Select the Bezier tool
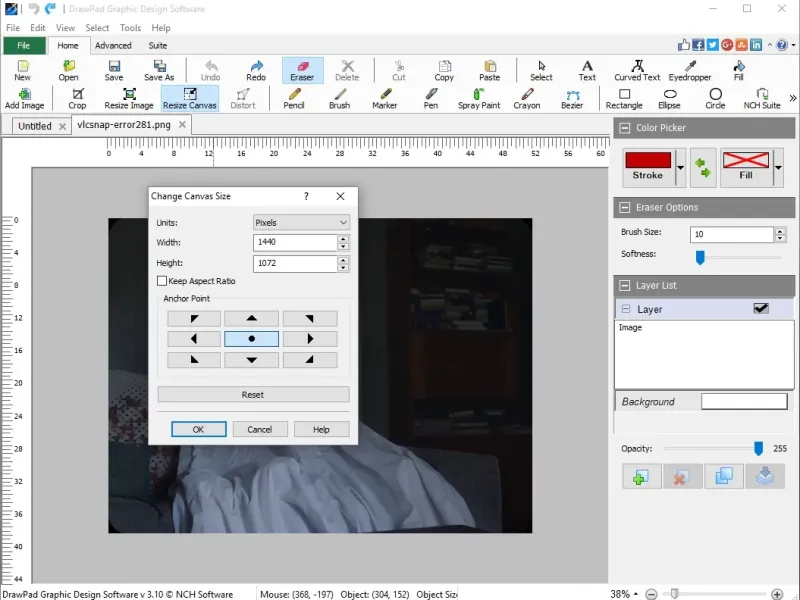 [x=572, y=98]
